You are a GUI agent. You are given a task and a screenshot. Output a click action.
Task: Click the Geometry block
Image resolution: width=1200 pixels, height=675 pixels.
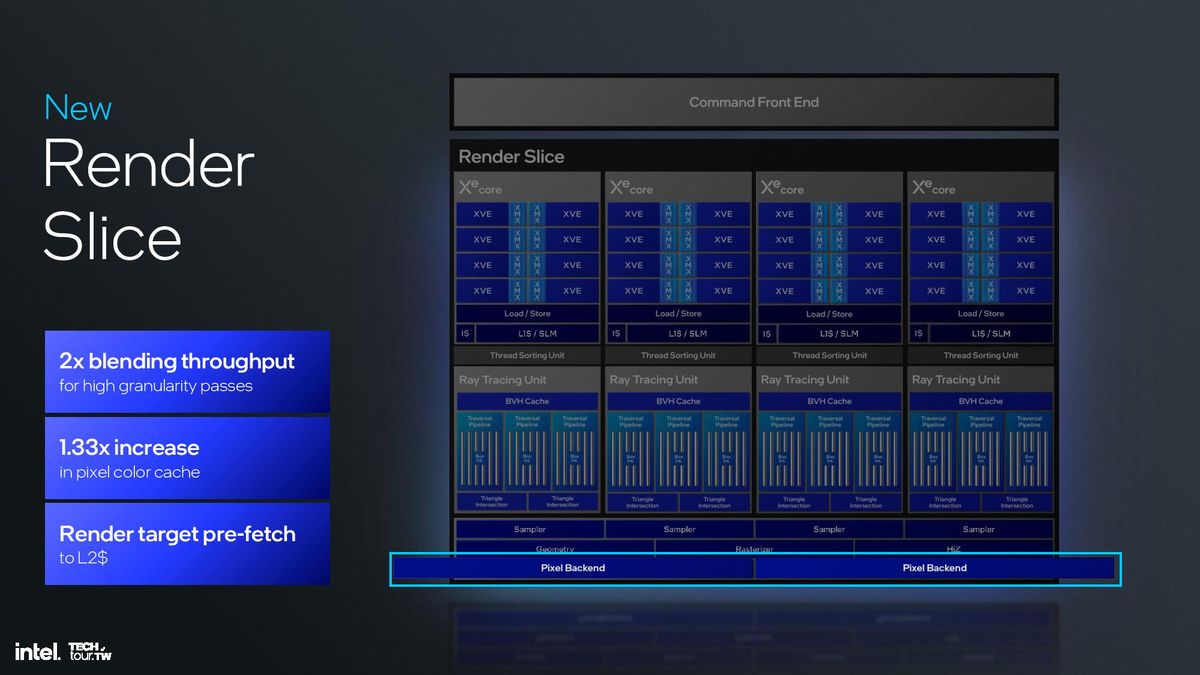pos(554,548)
